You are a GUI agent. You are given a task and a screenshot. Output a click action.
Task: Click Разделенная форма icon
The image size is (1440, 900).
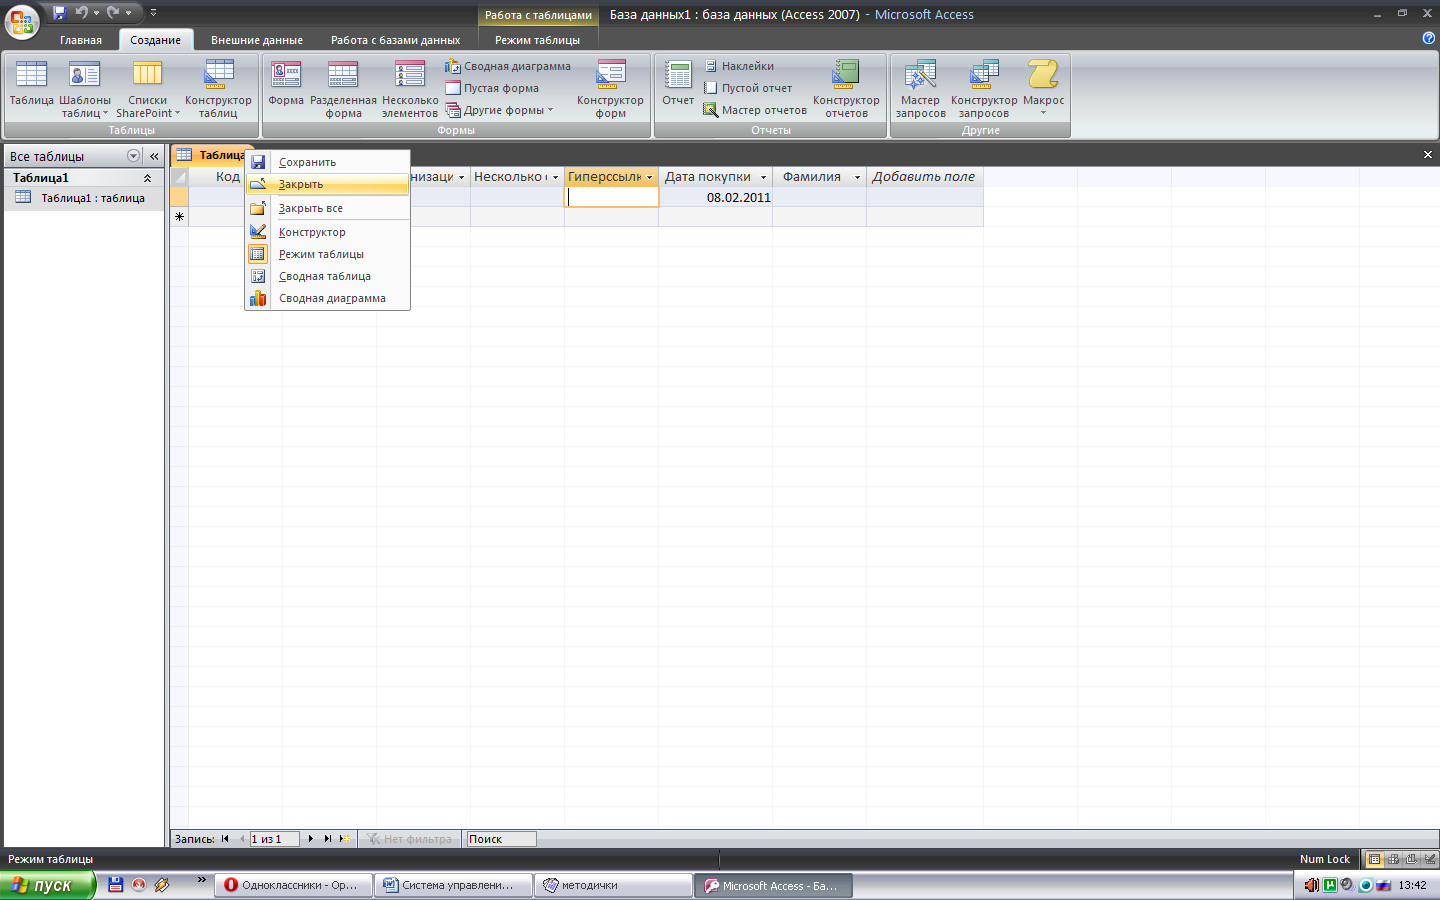(x=343, y=89)
